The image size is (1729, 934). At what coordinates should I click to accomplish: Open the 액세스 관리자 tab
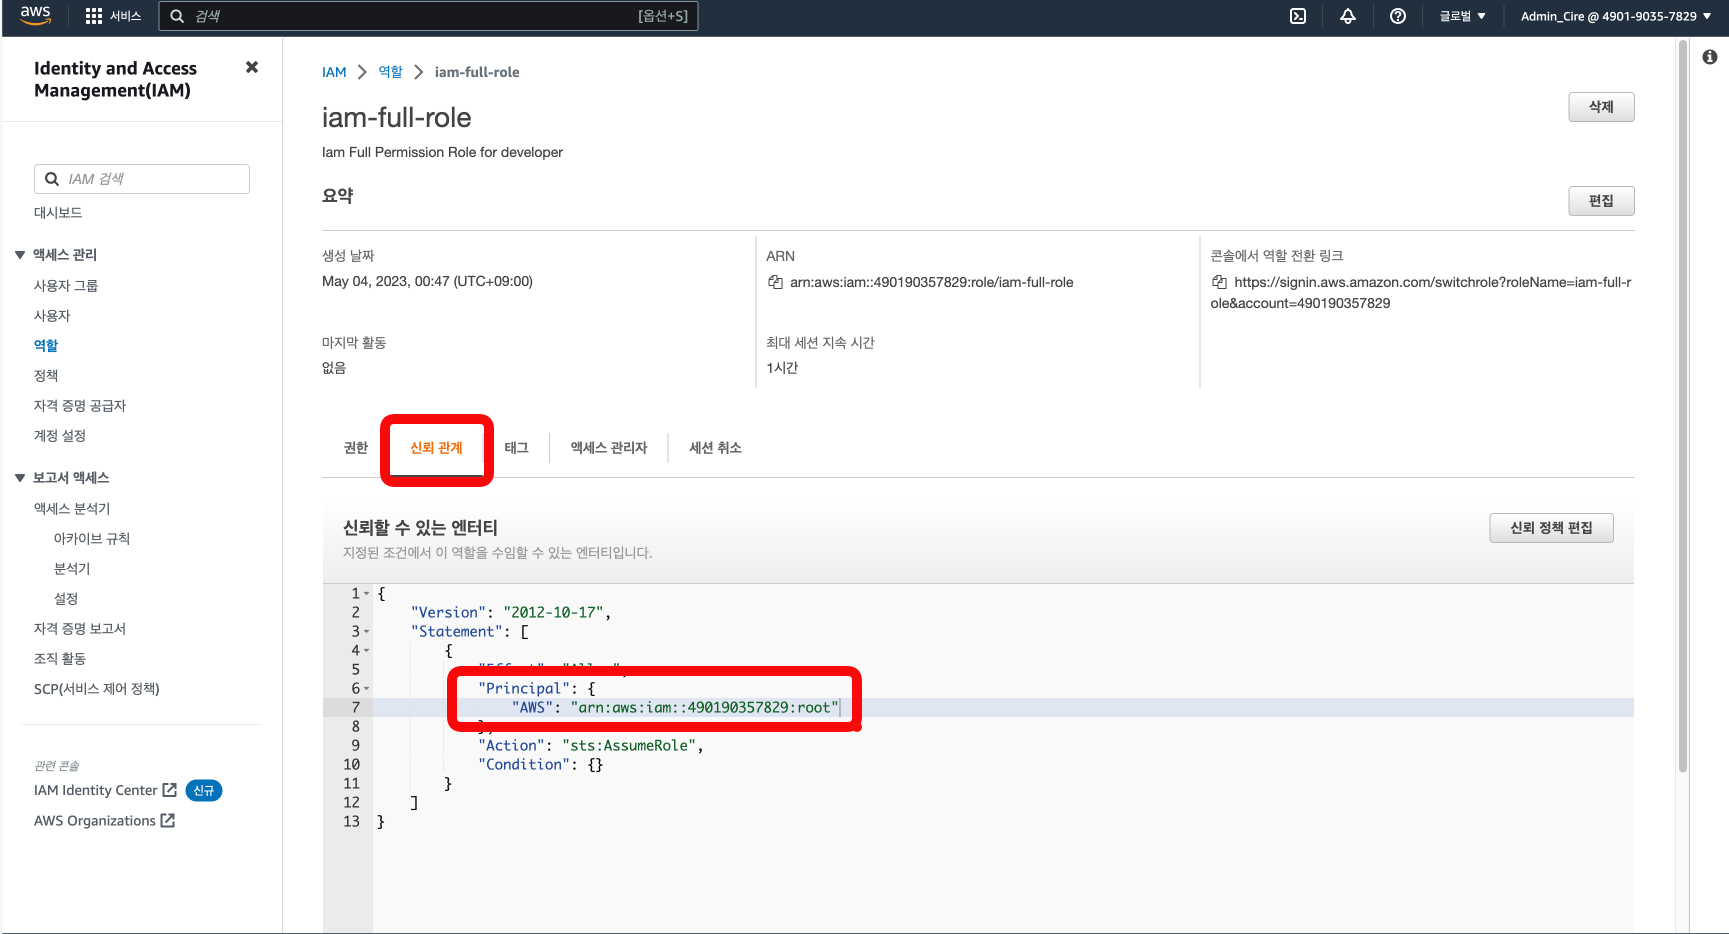[x=609, y=448]
